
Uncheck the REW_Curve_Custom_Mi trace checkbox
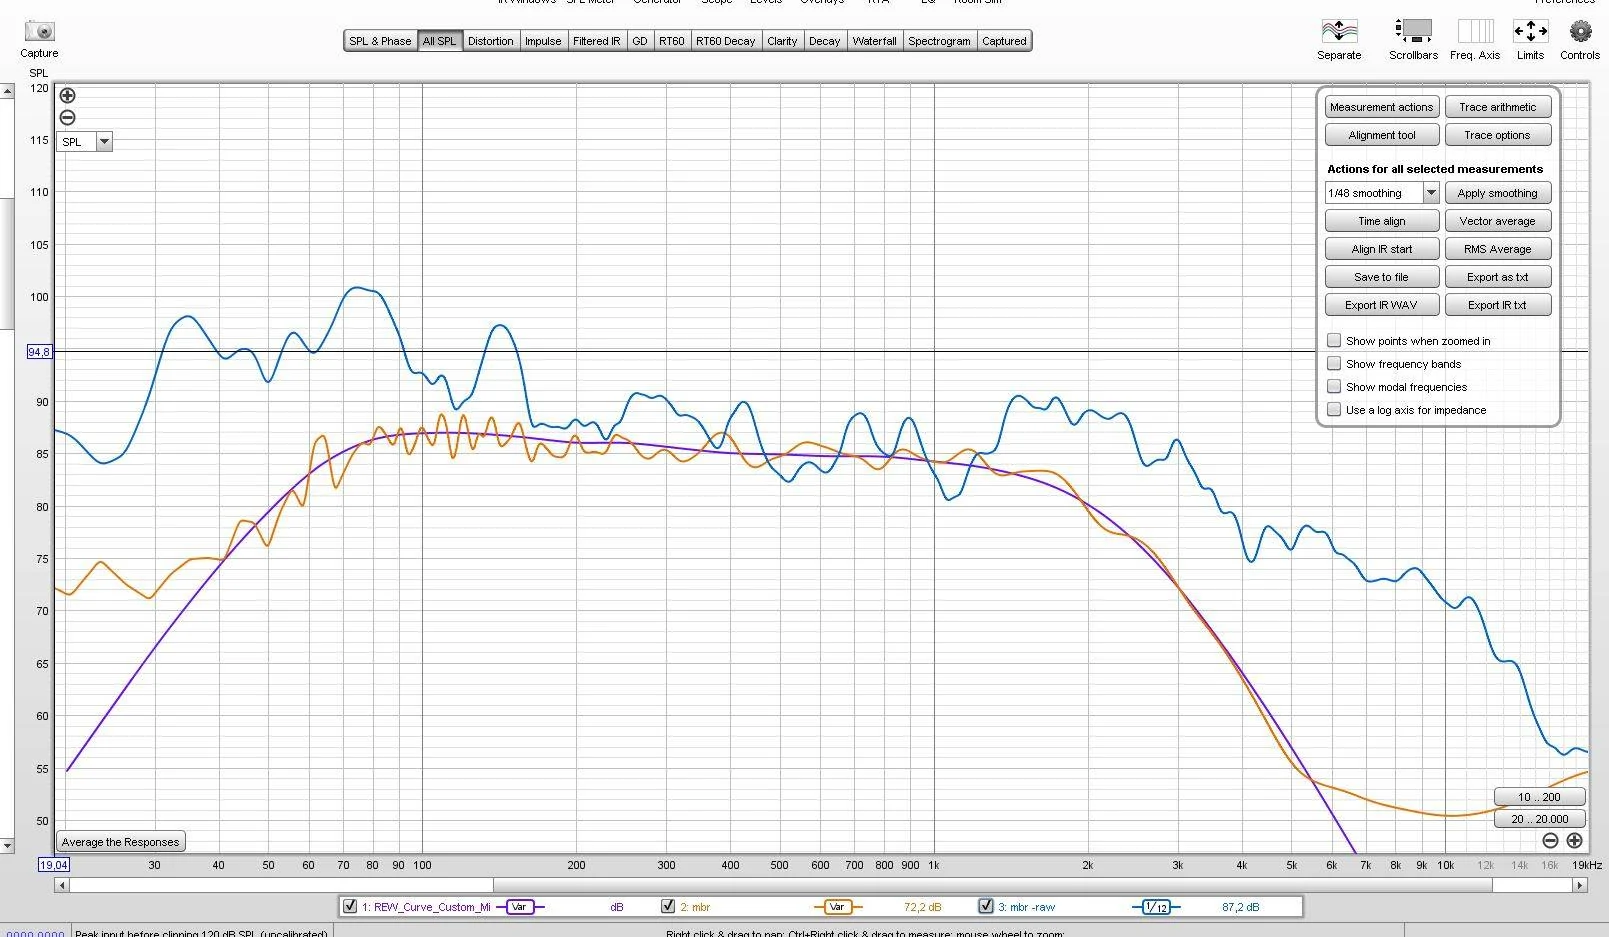point(350,906)
